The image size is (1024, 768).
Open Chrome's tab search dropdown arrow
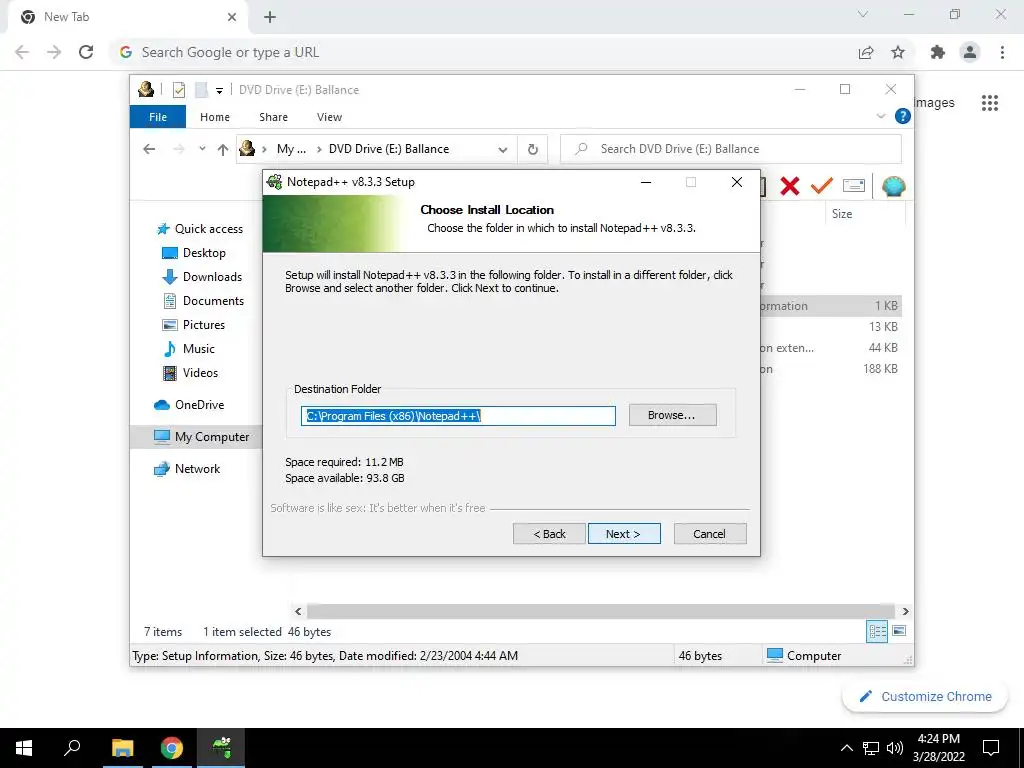(863, 14)
